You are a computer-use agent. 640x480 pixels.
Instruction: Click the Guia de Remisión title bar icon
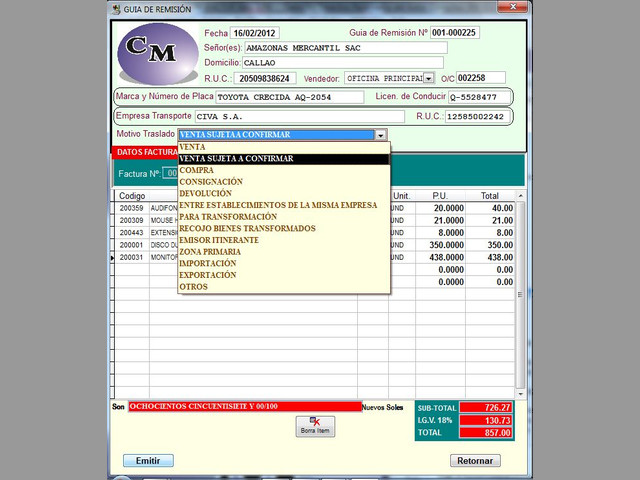[116, 9]
